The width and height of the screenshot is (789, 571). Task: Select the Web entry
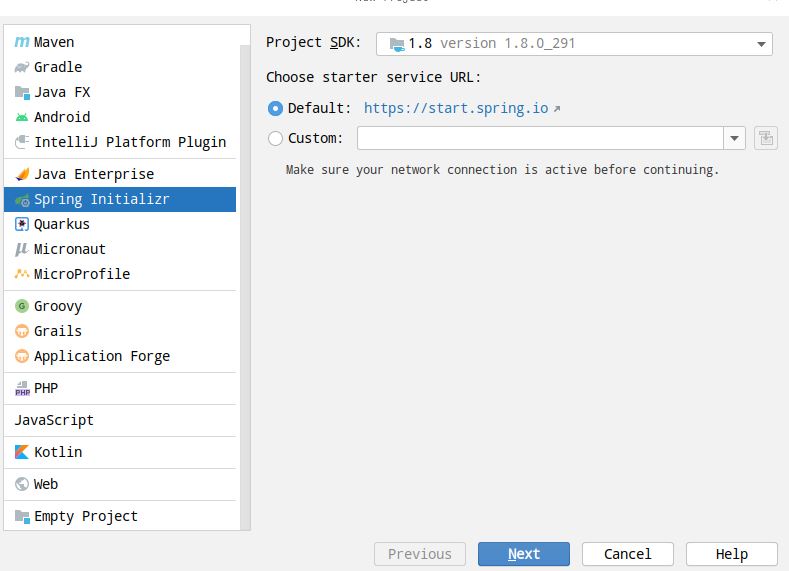coord(120,484)
